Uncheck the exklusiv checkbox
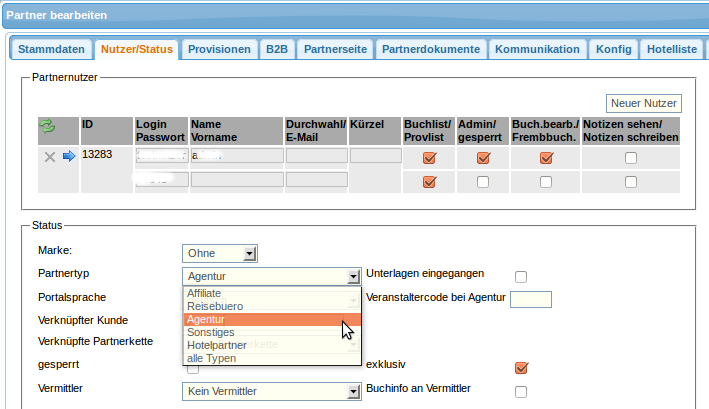Image resolution: width=709 pixels, height=409 pixels. [x=520, y=367]
